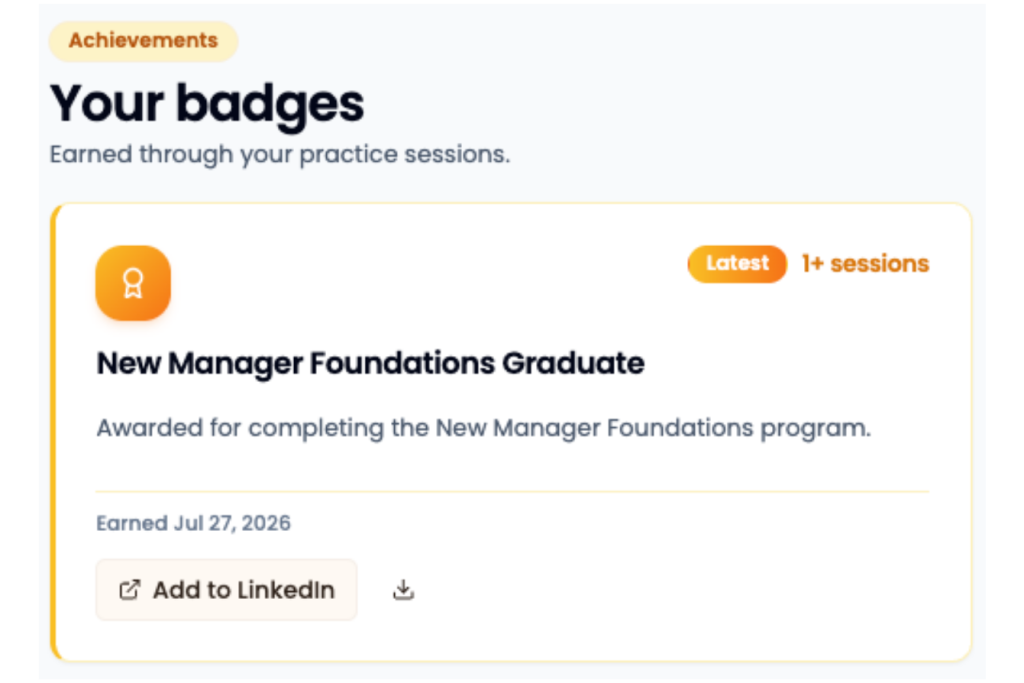The image size is (1024, 683).
Task: Click the Your badges heading
Action: [x=207, y=103]
